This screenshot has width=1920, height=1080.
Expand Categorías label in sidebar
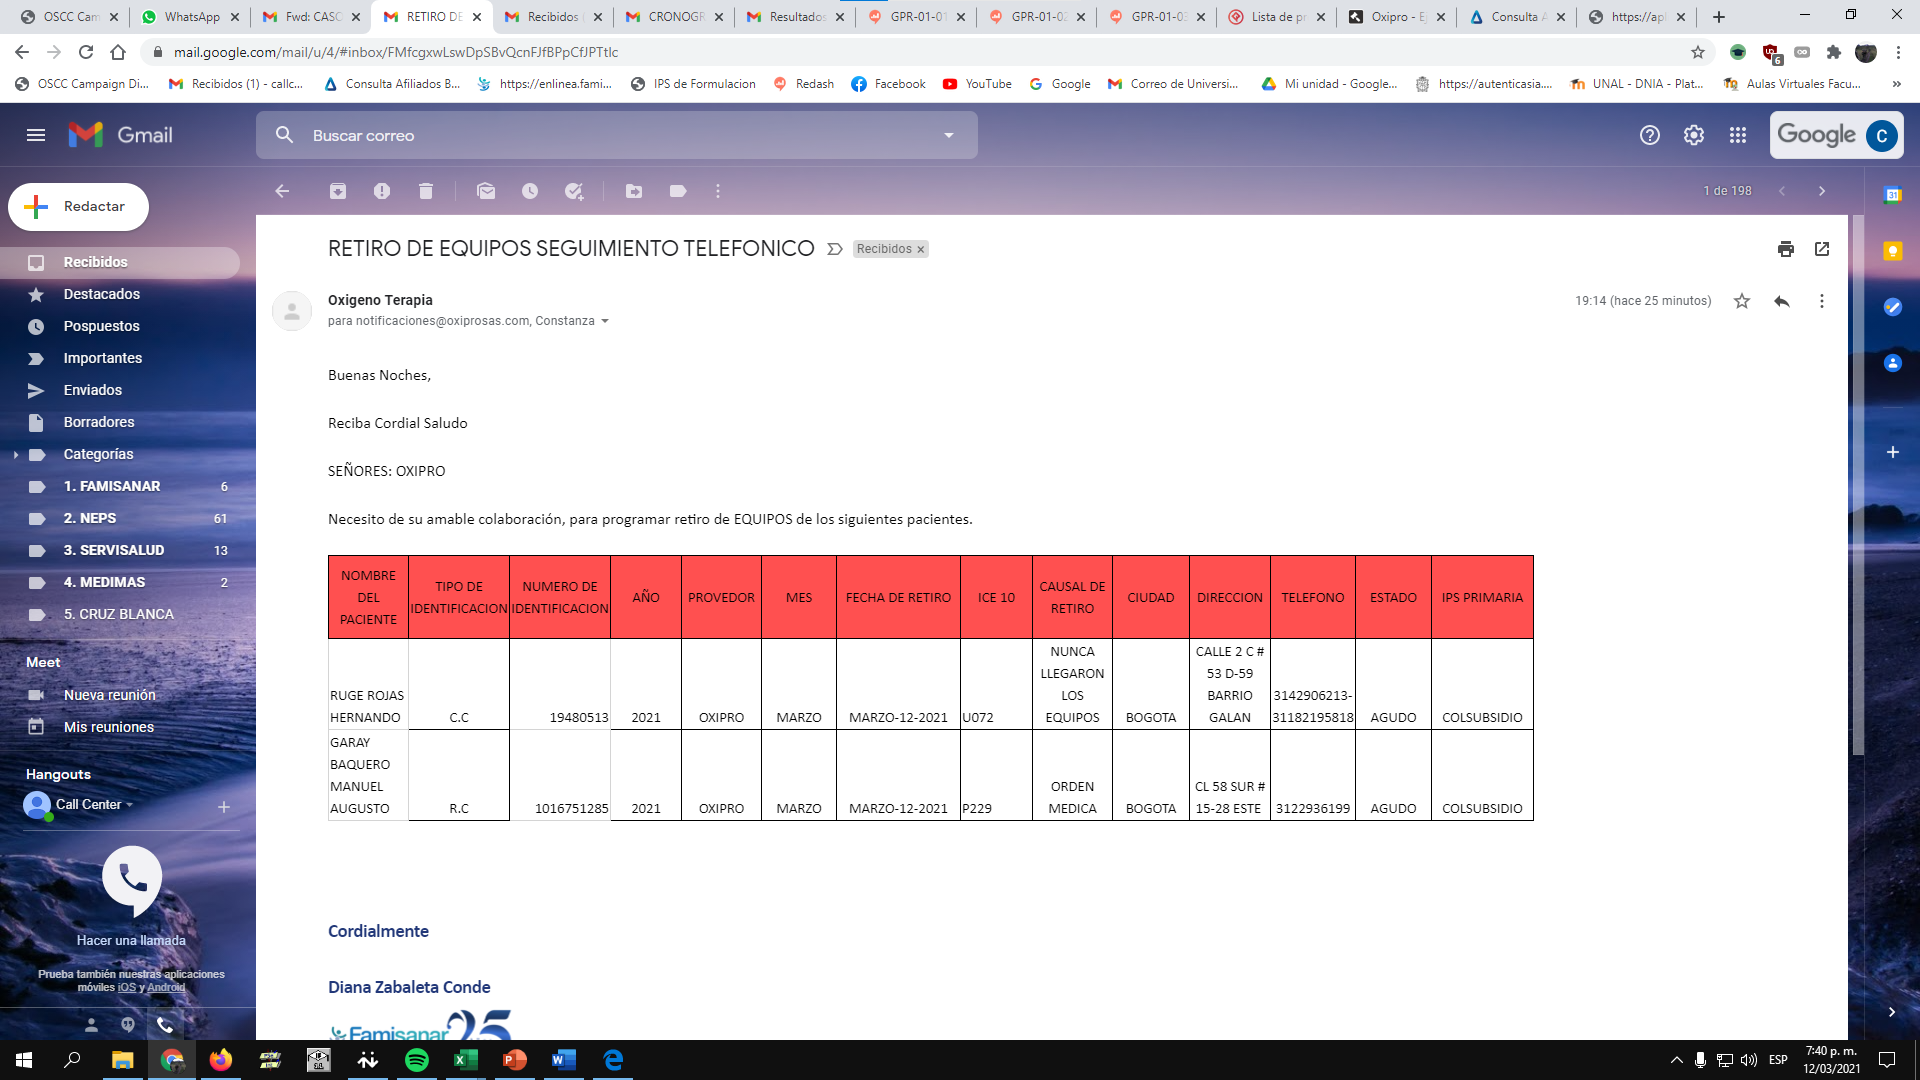16,454
